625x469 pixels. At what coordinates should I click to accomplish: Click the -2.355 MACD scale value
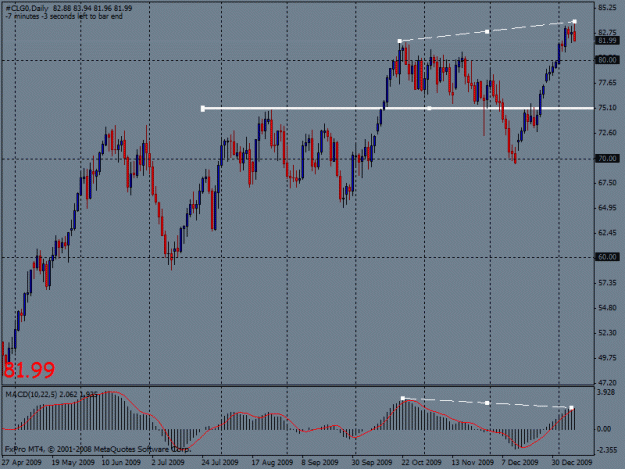pyautogui.click(x=606, y=450)
